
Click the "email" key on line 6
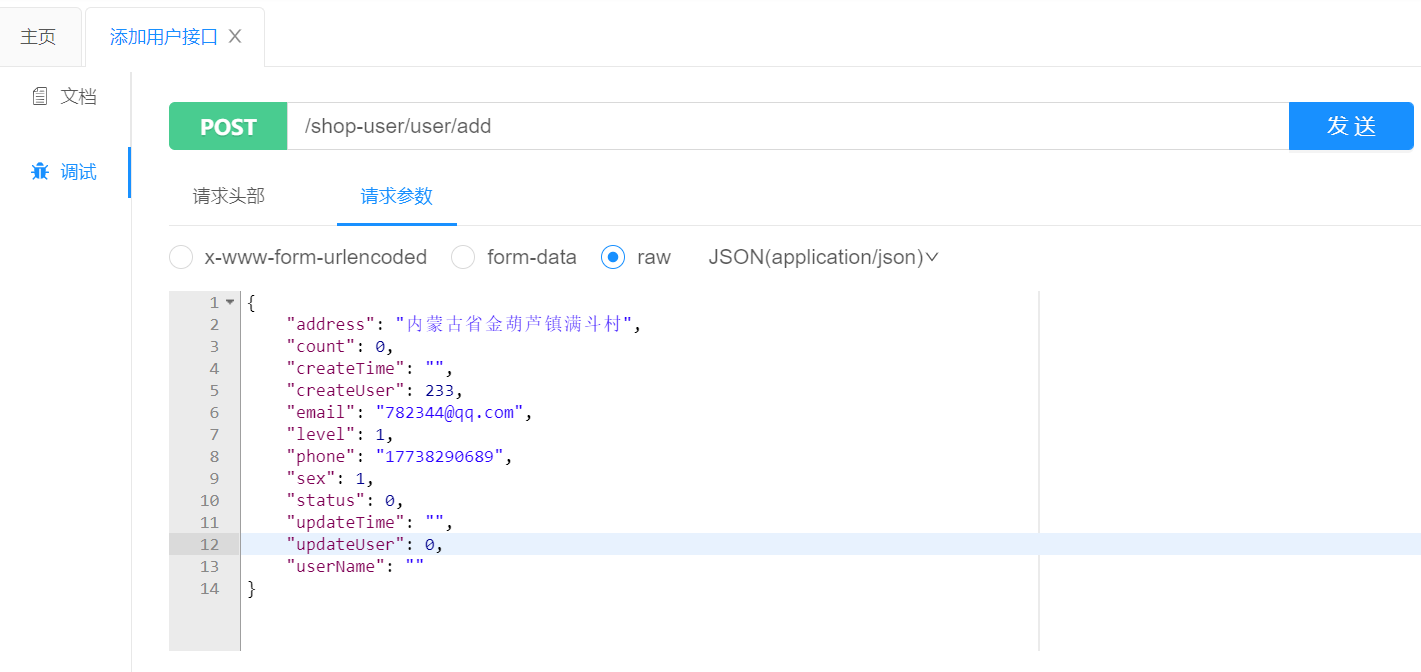point(321,412)
